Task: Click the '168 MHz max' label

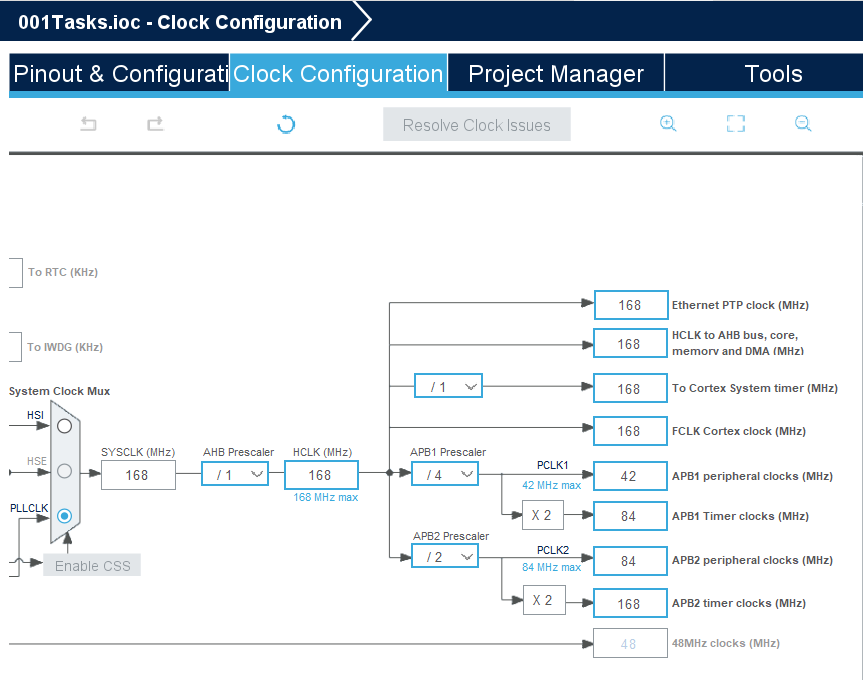Action: tap(325, 497)
